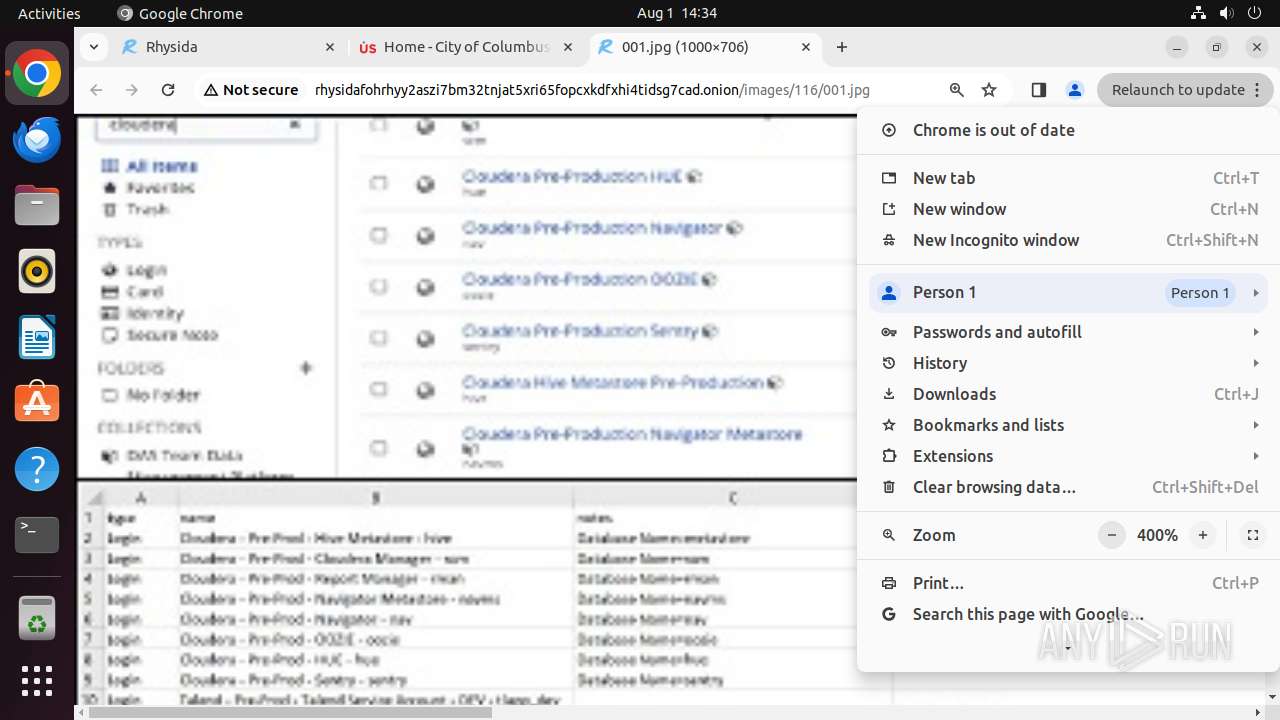The image size is (1280, 720).
Task: Click the zoom magnifier icon in address bar
Action: click(957, 90)
